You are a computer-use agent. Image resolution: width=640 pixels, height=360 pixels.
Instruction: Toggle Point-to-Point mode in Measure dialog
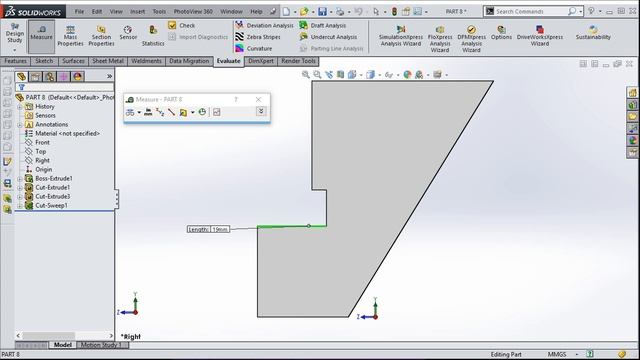pyautogui.click(x=171, y=112)
